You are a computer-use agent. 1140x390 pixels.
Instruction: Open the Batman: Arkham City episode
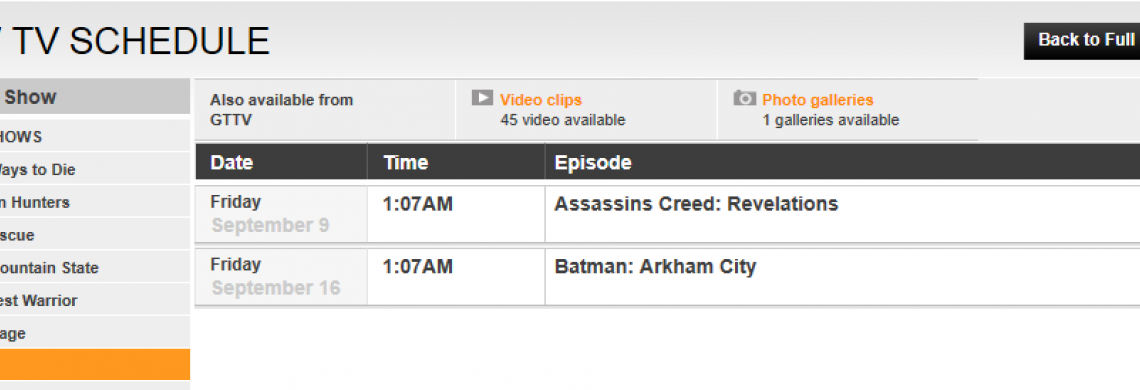pyautogui.click(x=655, y=267)
